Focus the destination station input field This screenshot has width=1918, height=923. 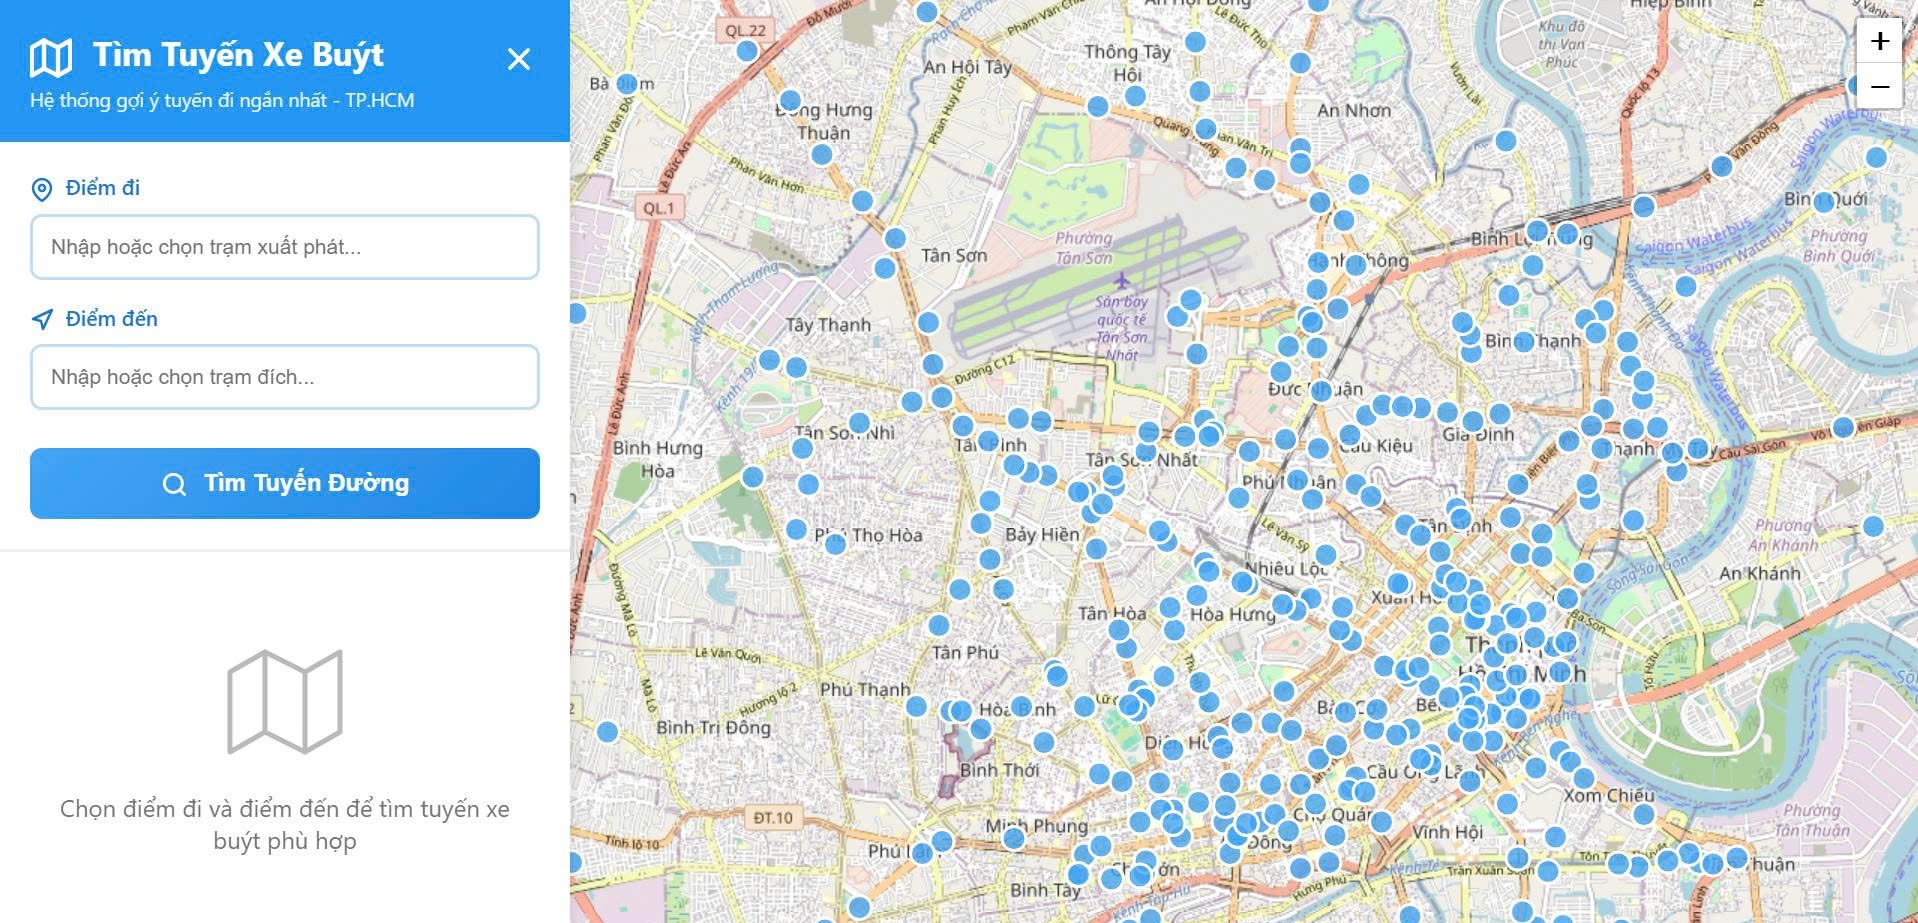(285, 377)
